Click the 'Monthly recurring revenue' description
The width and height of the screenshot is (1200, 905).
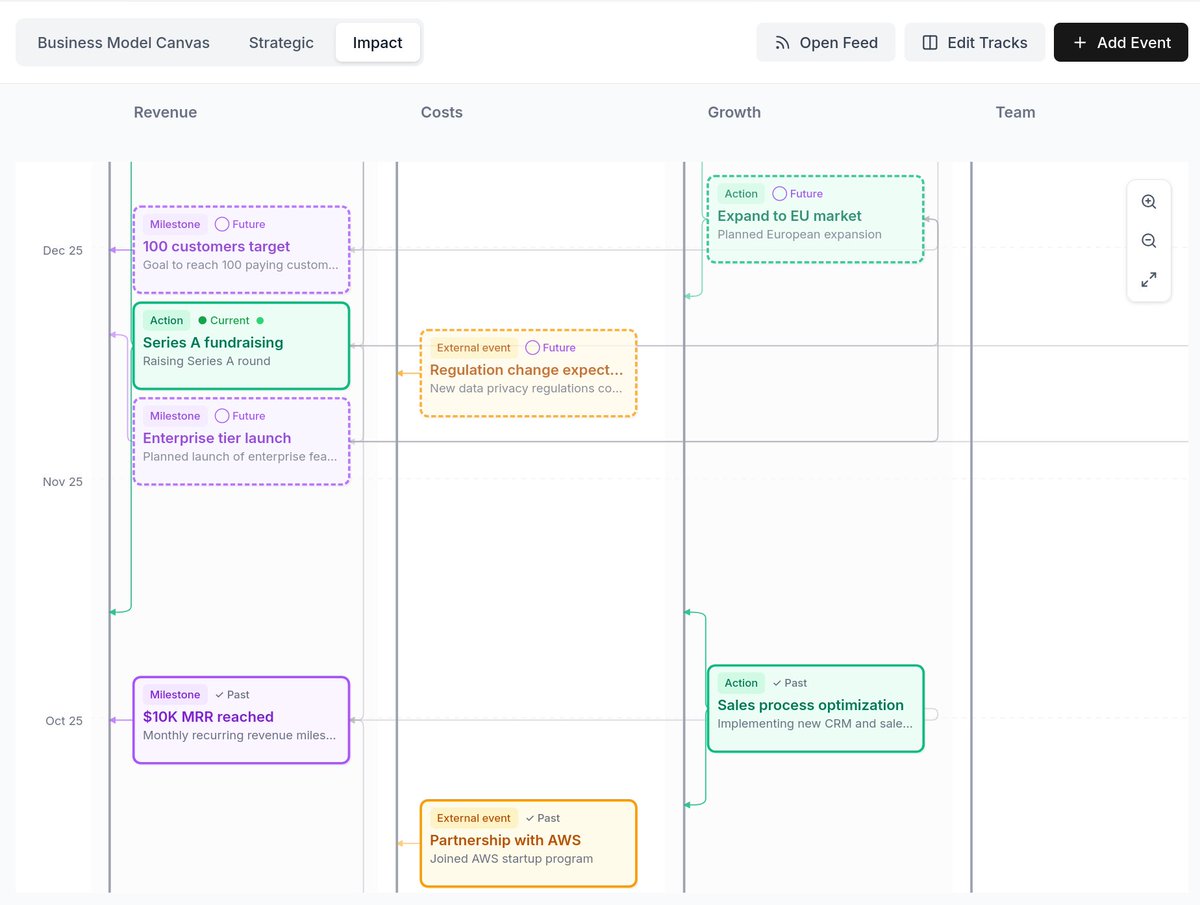pyautogui.click(x=240, y=735)
